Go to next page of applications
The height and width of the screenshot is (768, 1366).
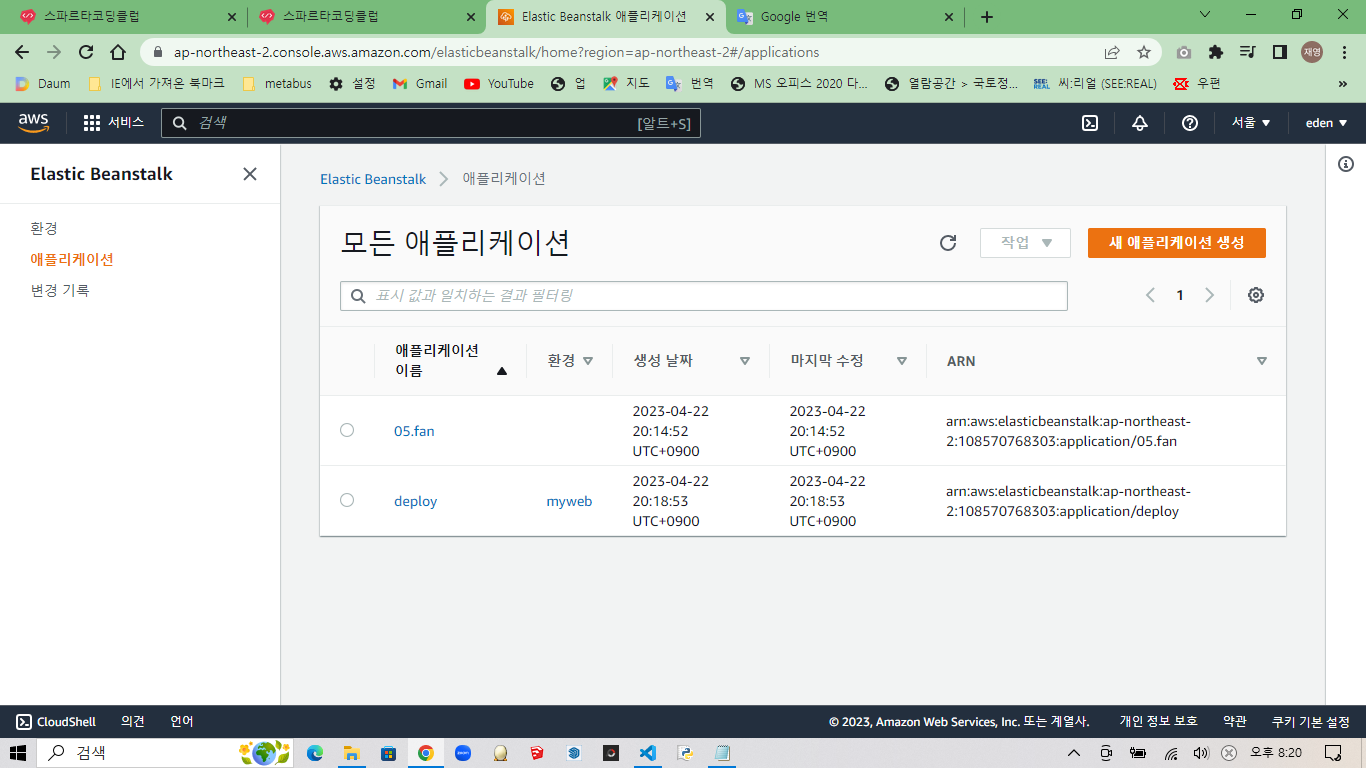1209,295
